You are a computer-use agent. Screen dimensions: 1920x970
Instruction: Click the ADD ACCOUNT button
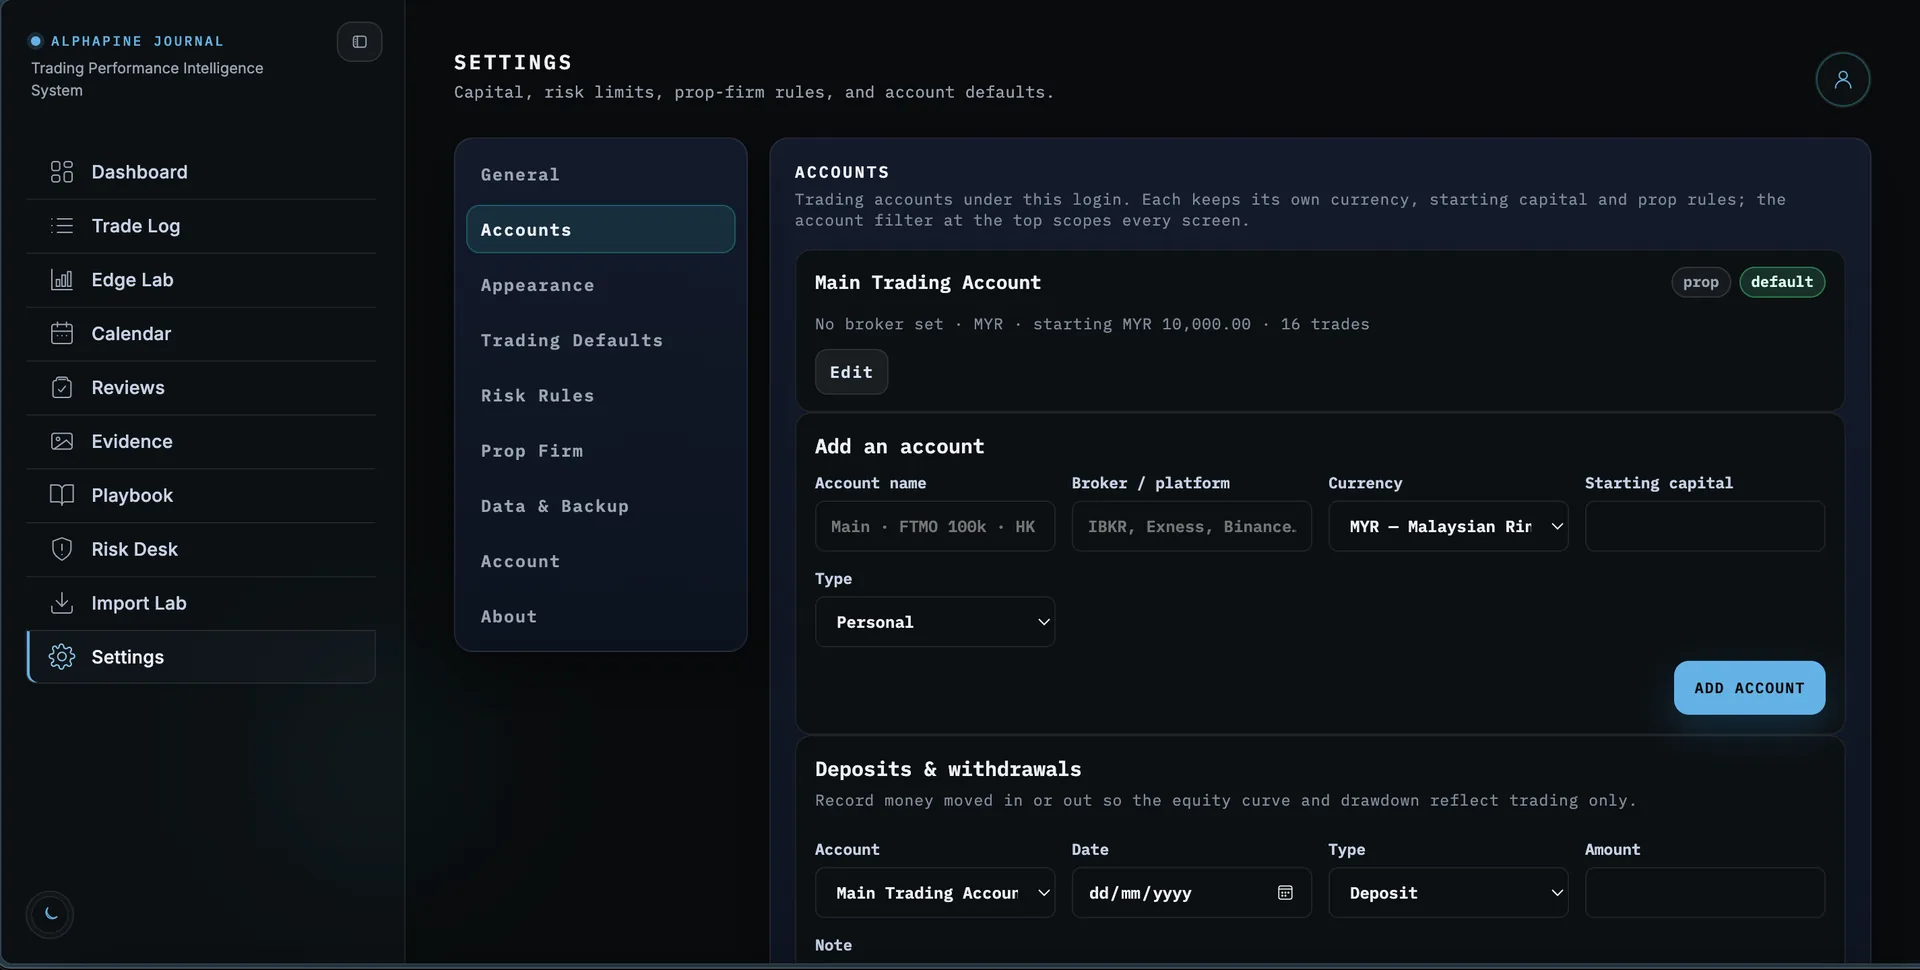coord(1749,688)
